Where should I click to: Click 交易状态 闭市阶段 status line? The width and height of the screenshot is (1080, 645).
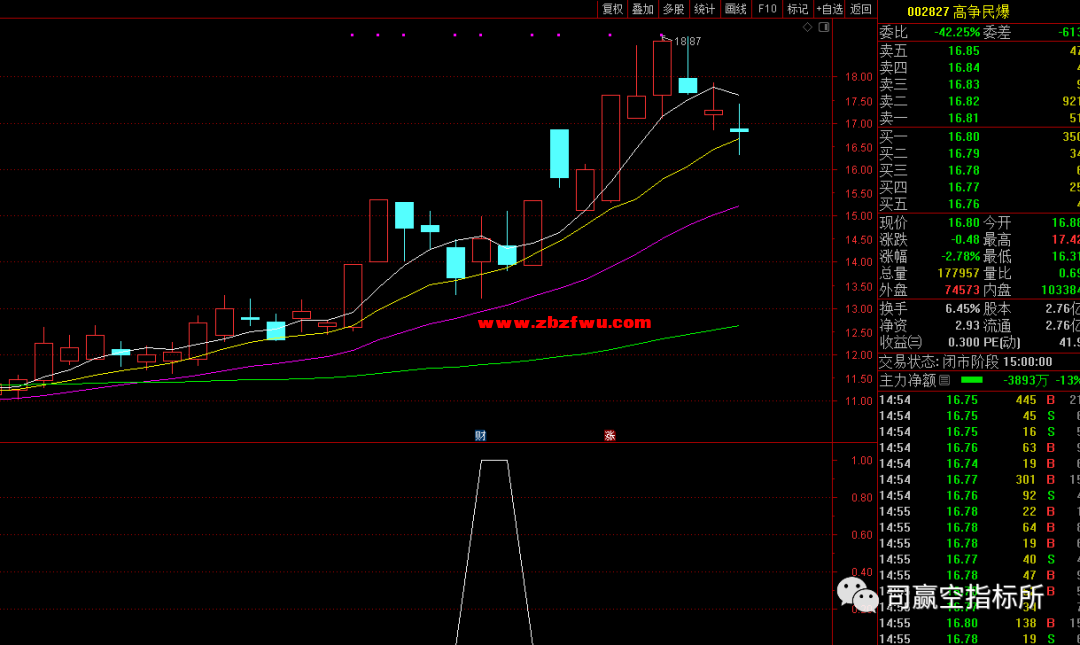(x=966, y=362)
